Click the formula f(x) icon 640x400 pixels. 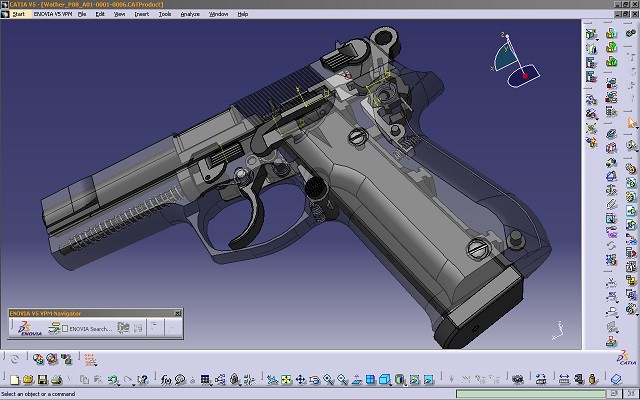coord(166,380)
